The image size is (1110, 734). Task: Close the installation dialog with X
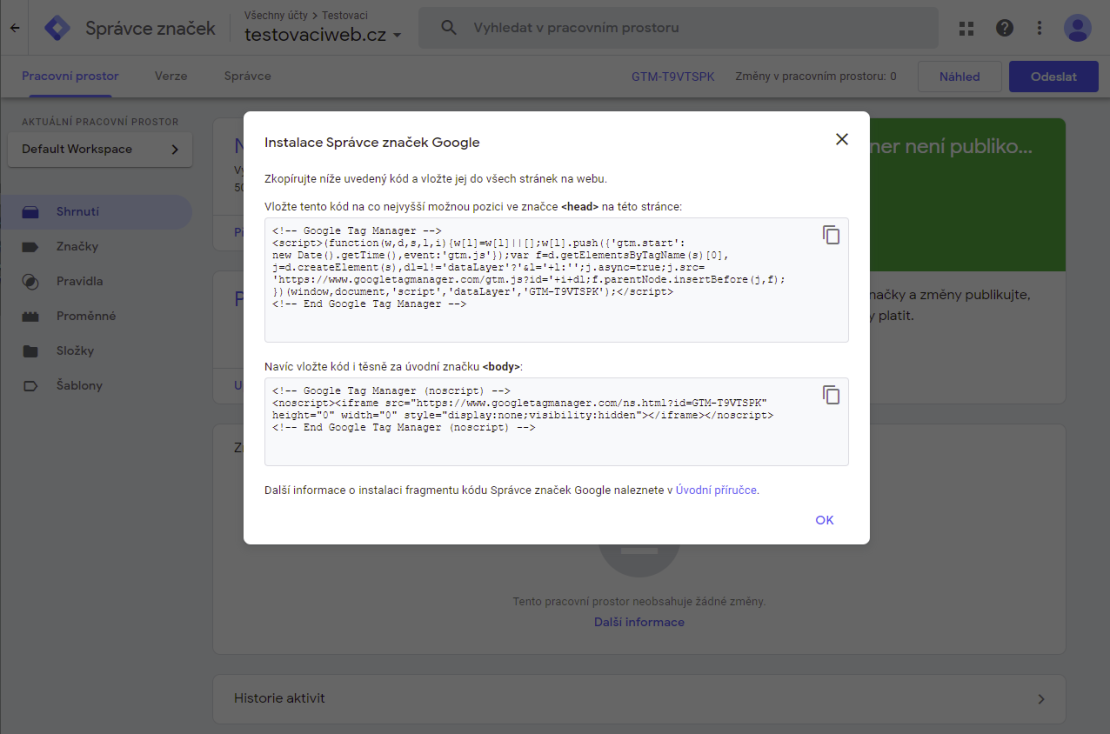tap(841, 139)
